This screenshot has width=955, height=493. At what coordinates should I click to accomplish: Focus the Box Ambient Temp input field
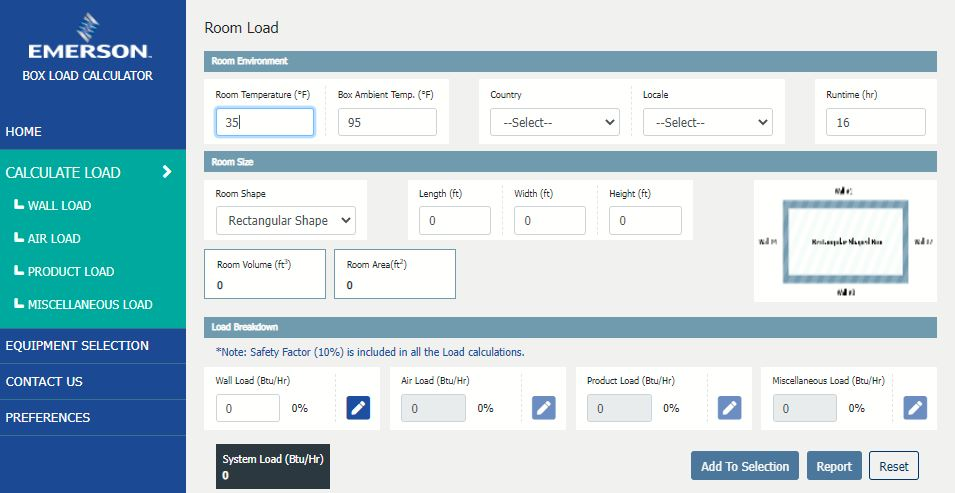click(x=387, y=122)
